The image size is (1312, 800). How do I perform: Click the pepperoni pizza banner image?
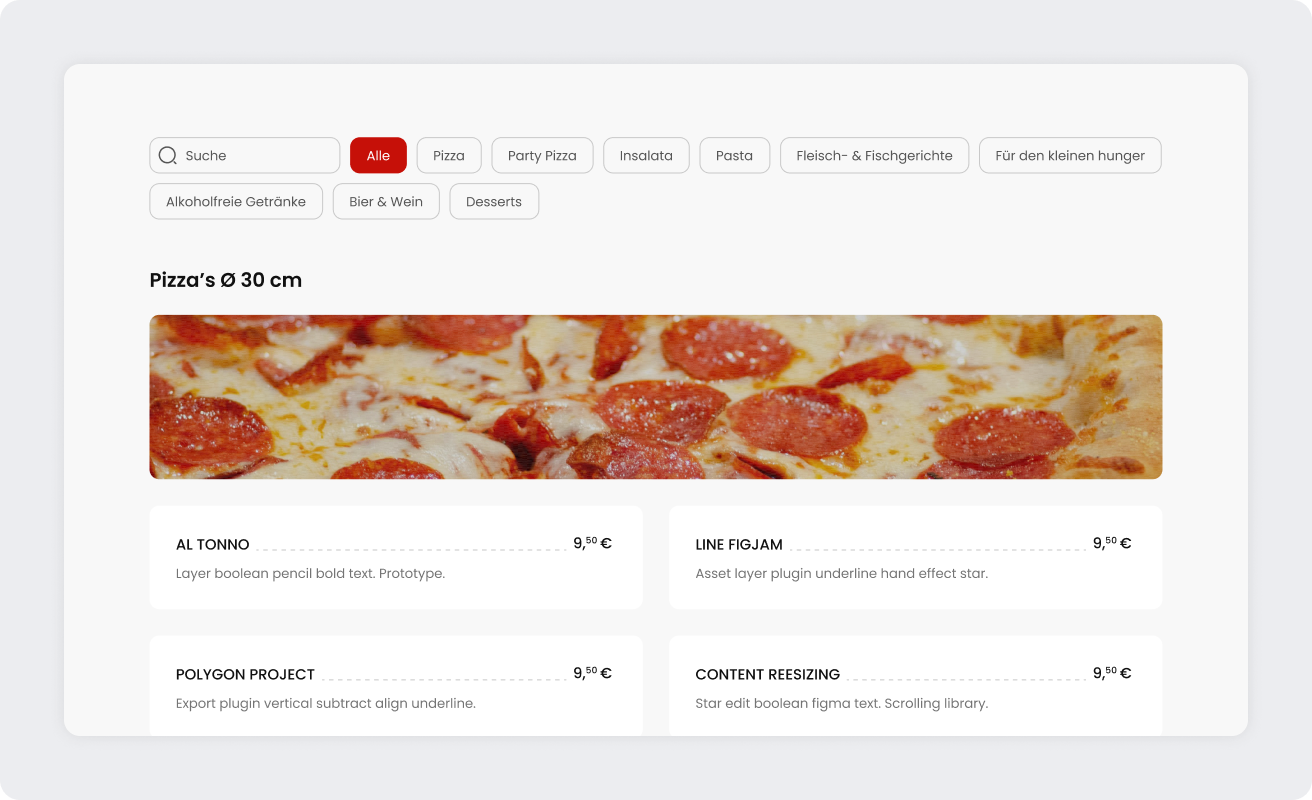(656, 396)
